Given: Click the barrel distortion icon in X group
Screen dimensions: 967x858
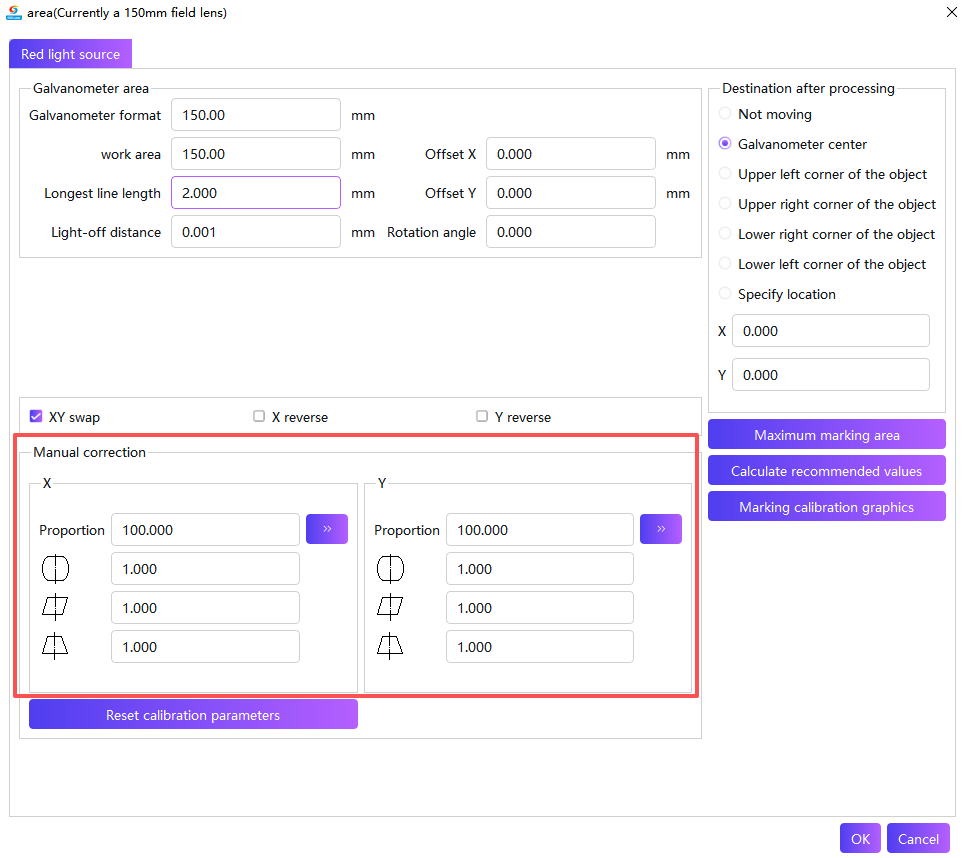Looking at the screenshot, I should 56,569.
